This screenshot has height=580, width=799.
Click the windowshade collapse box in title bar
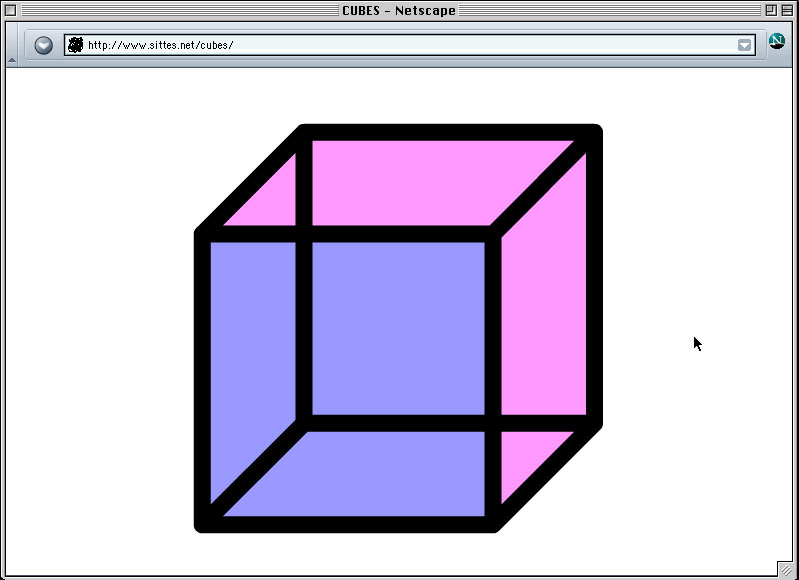click(x=787, y=10)
